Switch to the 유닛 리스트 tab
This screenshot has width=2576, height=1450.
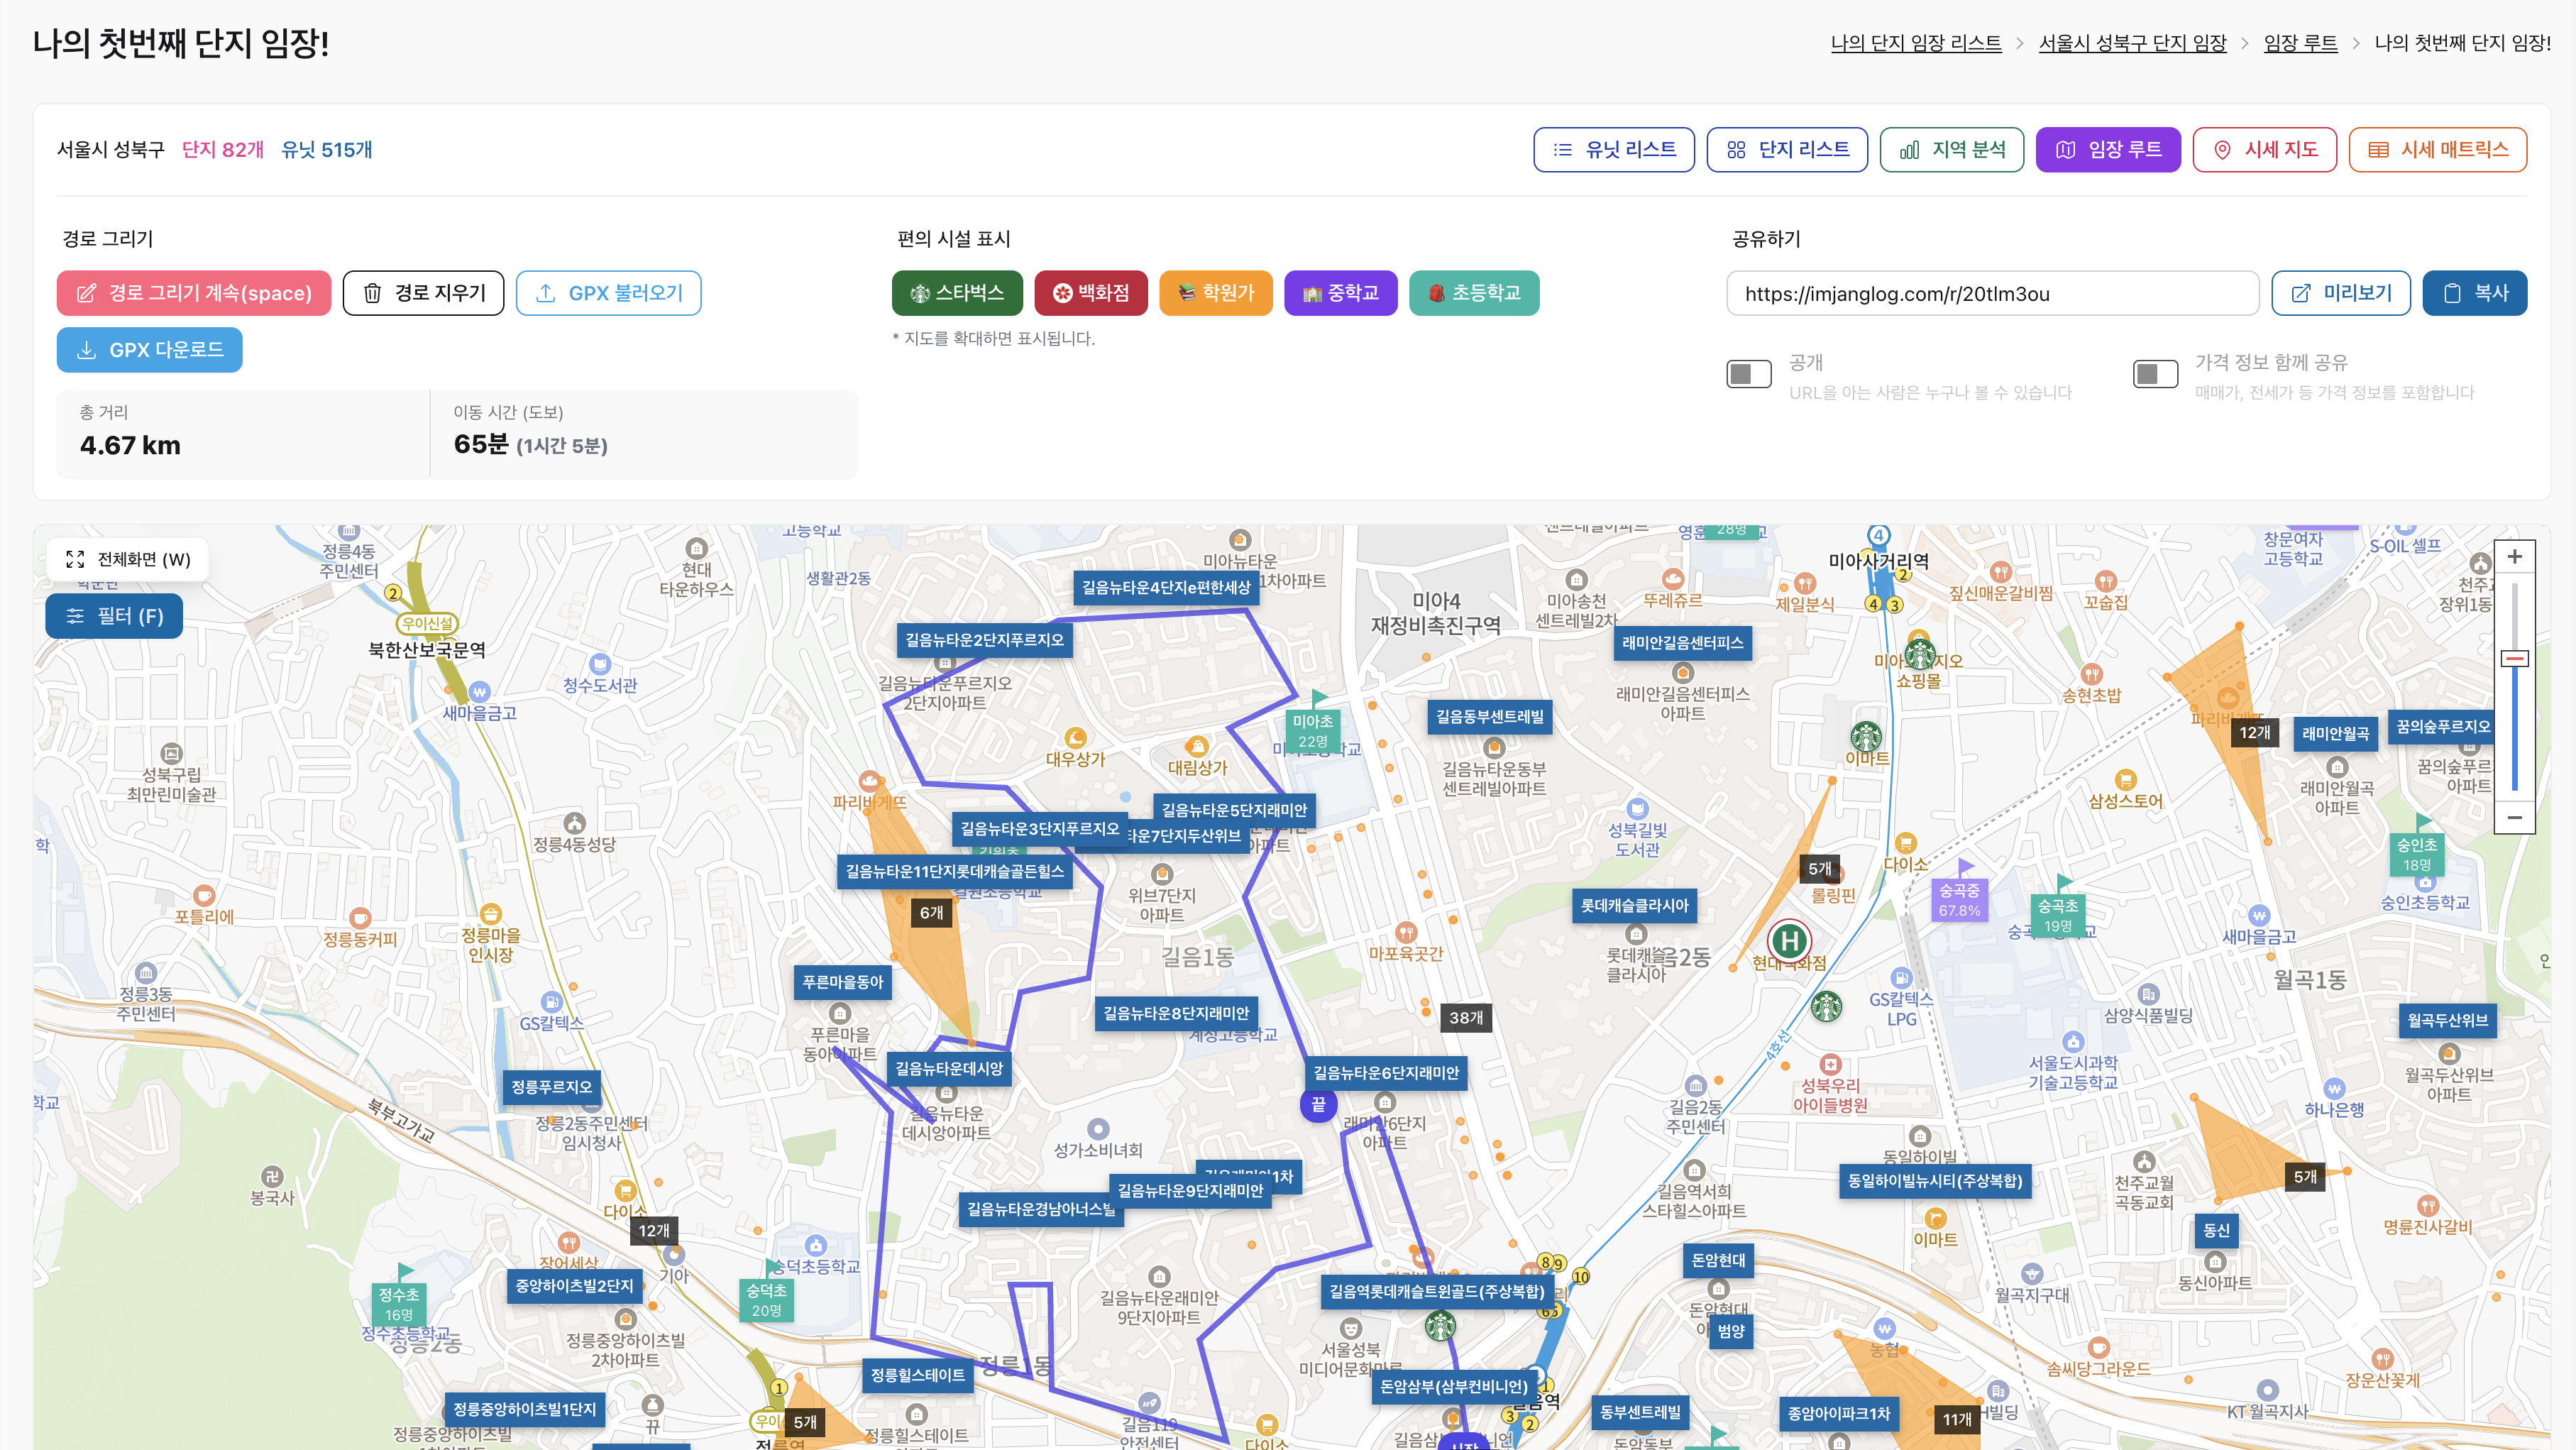(x=1613, y=150)
